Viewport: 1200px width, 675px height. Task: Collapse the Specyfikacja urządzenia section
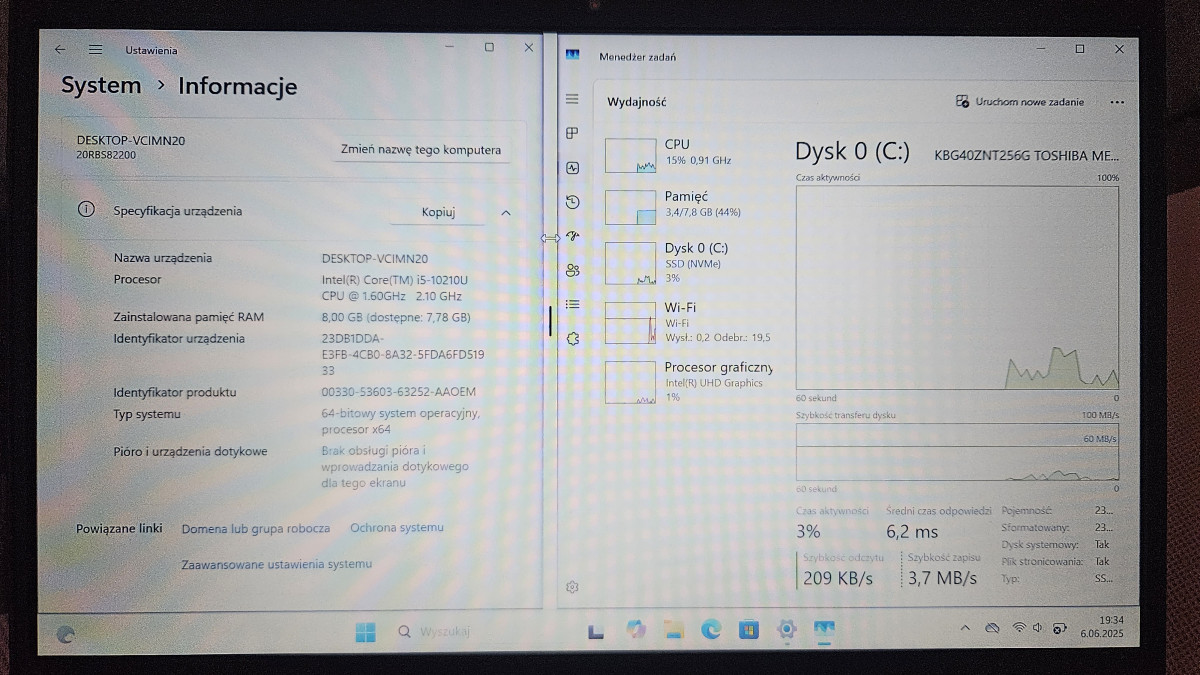click(x=505, y=212)
